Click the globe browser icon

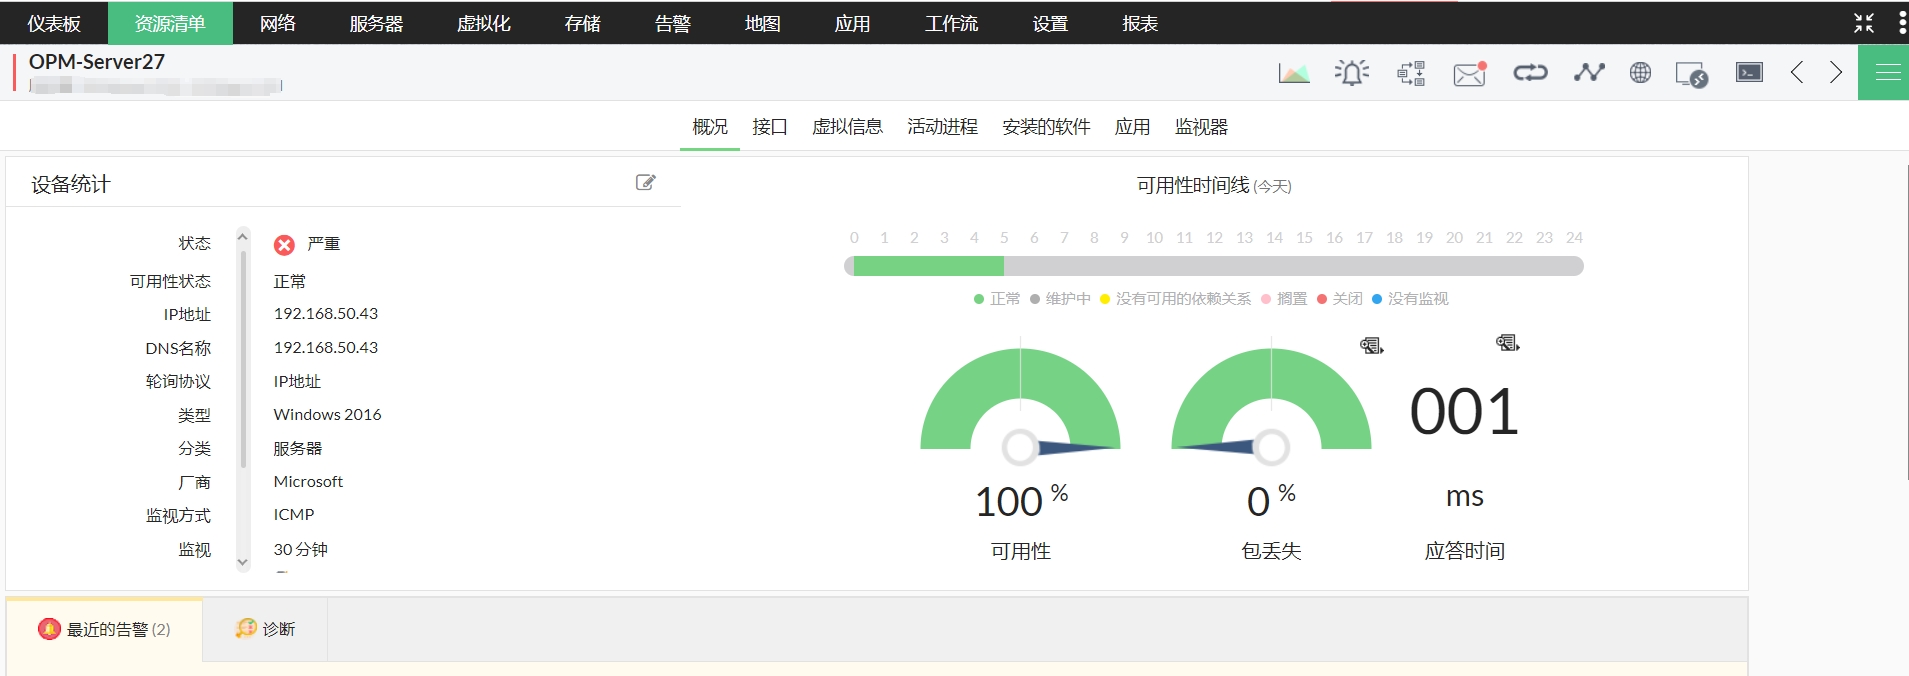[x=1640, y=73]
